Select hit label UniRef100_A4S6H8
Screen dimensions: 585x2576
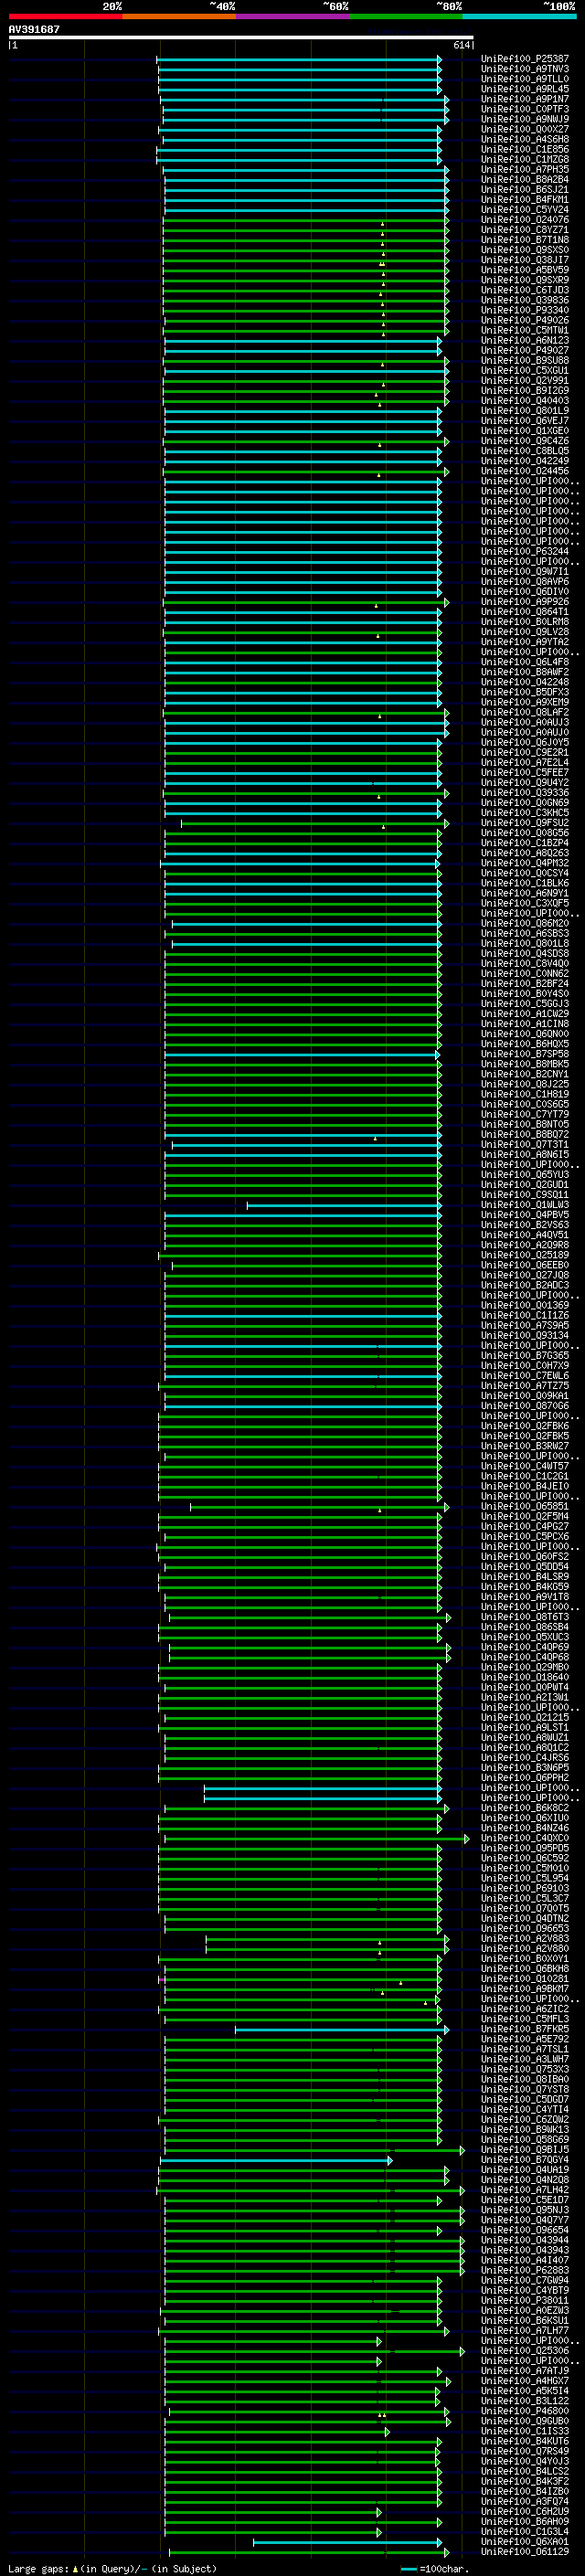coord(525,139)
